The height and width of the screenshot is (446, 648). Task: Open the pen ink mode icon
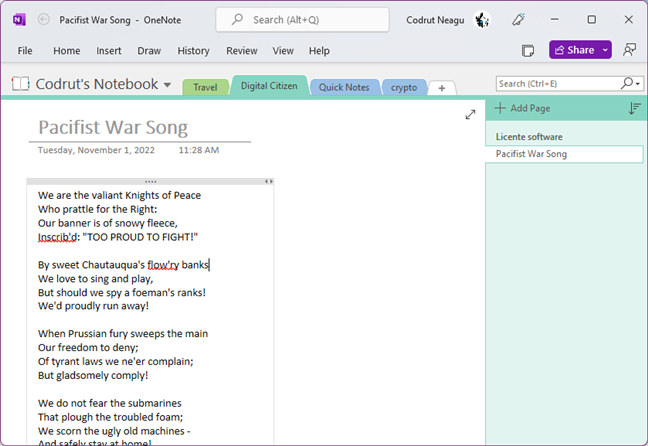(518, 19)
